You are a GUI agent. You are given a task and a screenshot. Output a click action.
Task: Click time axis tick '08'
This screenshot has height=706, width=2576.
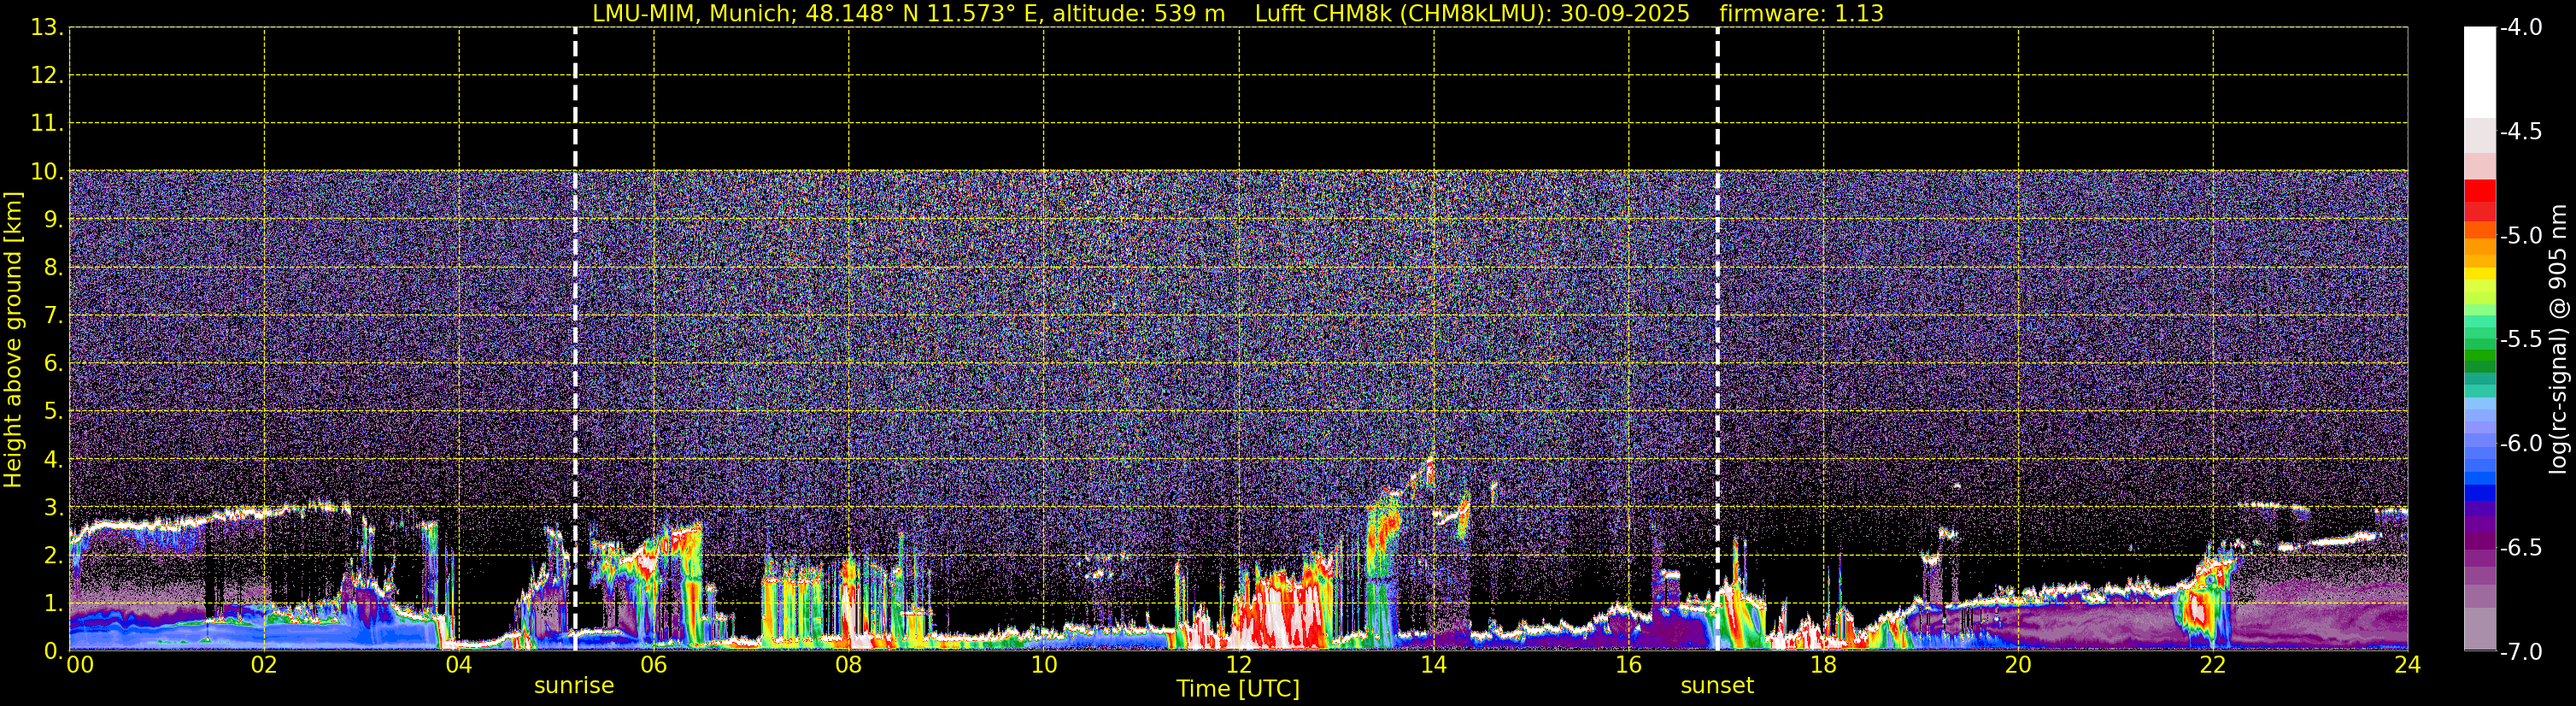click(x=848, y=665)
